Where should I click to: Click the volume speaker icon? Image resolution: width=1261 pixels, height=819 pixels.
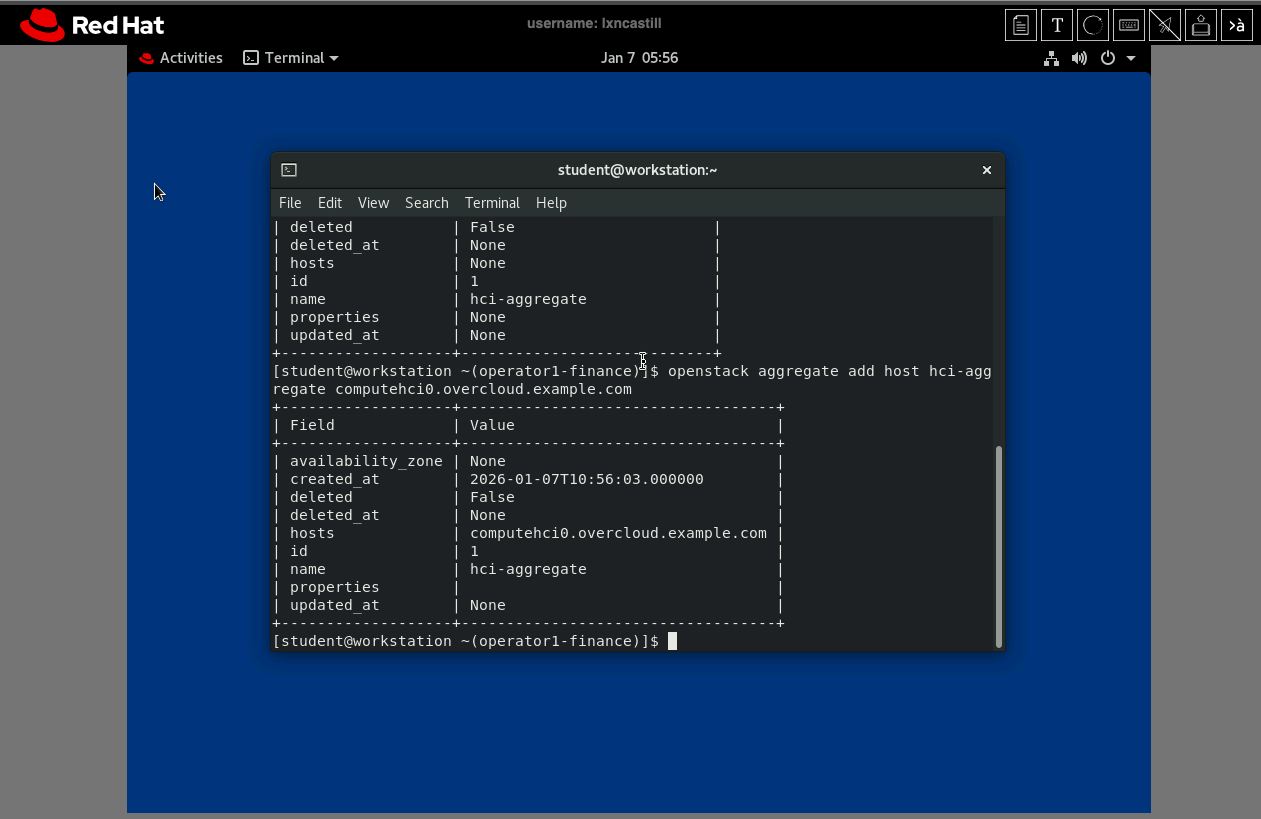click(x=1079, y=58)
